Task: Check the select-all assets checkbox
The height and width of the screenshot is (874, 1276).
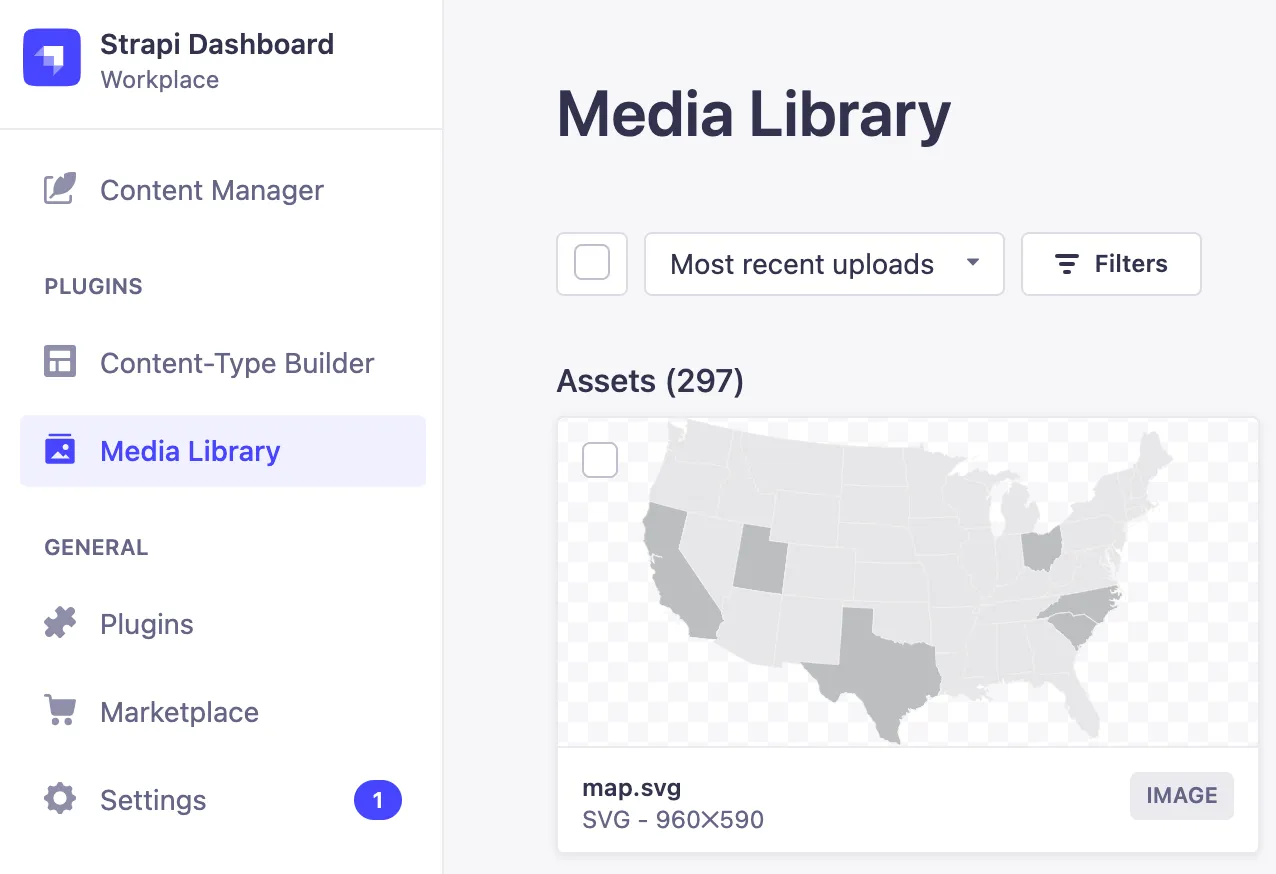Action: click(x=592, y=264)
